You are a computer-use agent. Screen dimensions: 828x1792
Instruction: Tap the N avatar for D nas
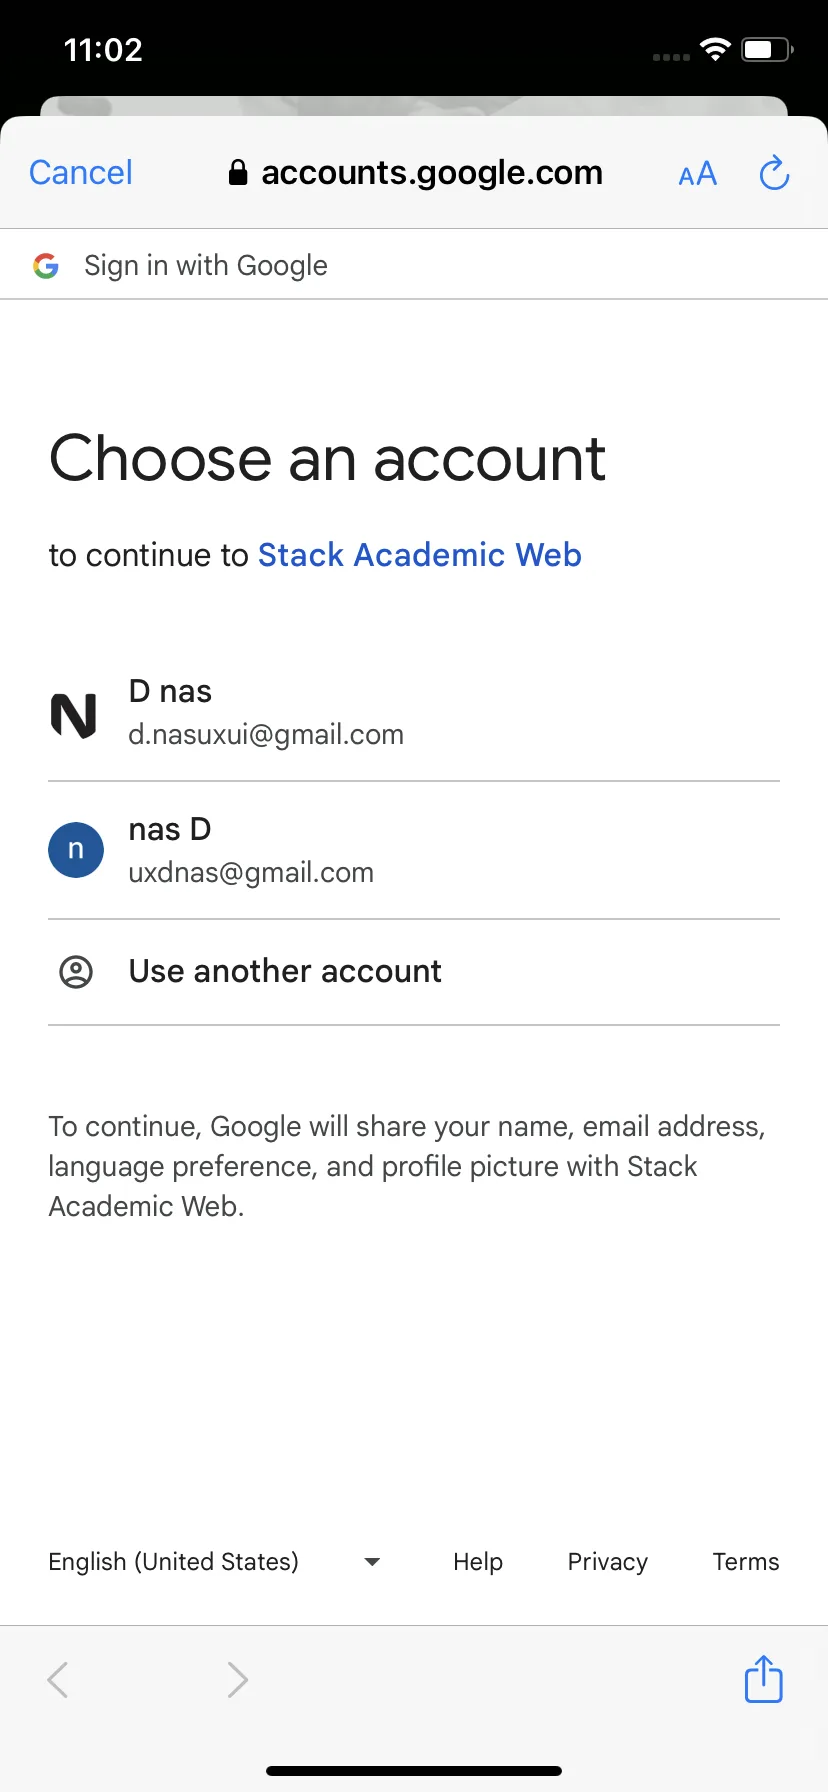[x=74, y=716]
